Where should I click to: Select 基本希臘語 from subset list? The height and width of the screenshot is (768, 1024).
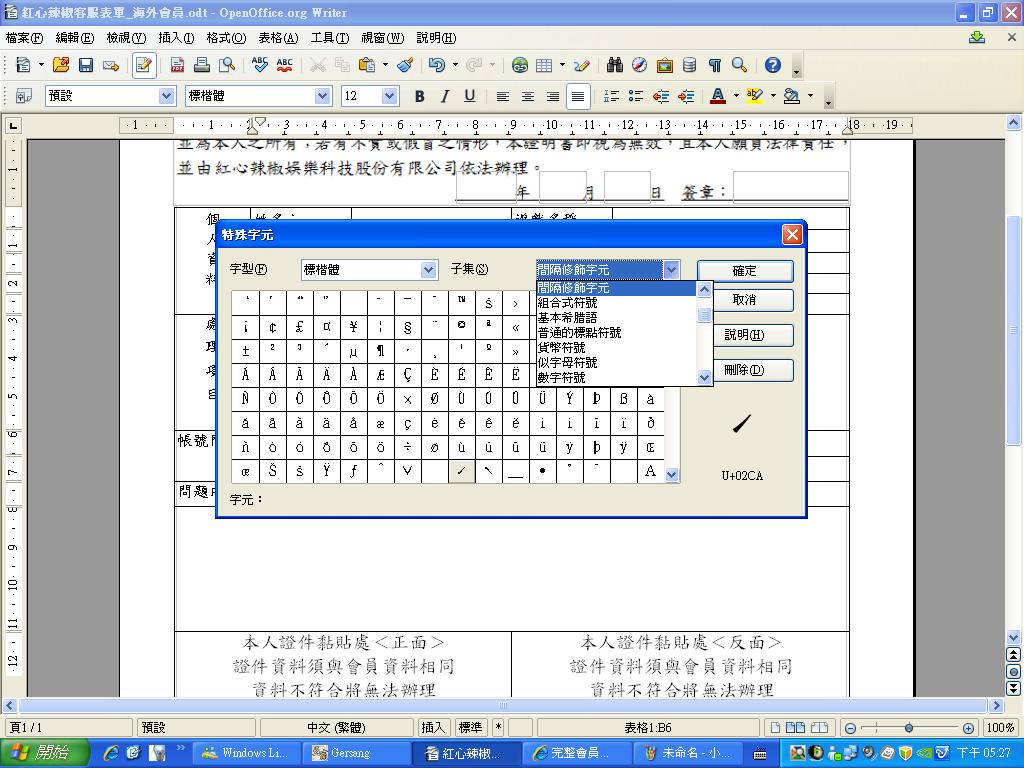point(567,317)
